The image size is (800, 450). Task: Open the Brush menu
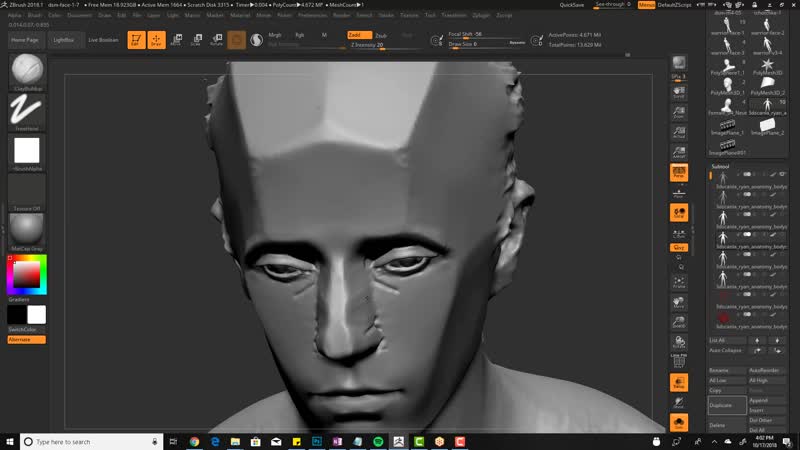click(x=35, y=15)
